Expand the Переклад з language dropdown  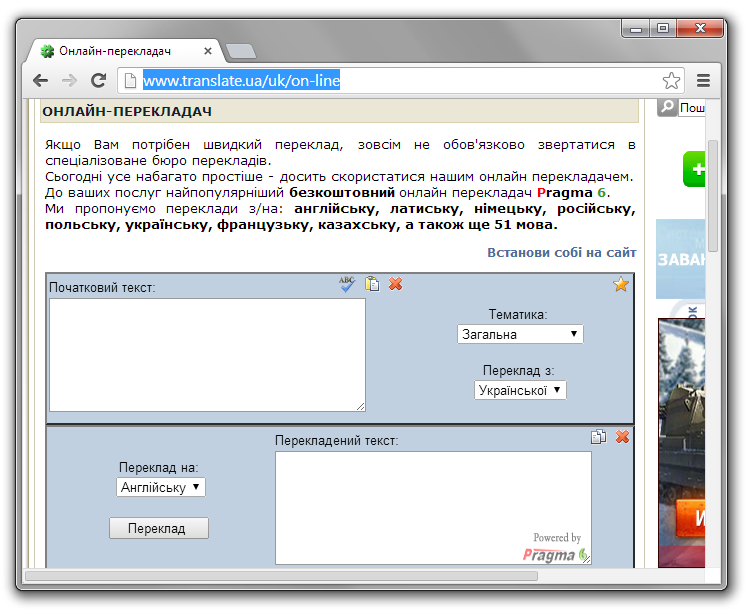point(520,390)
